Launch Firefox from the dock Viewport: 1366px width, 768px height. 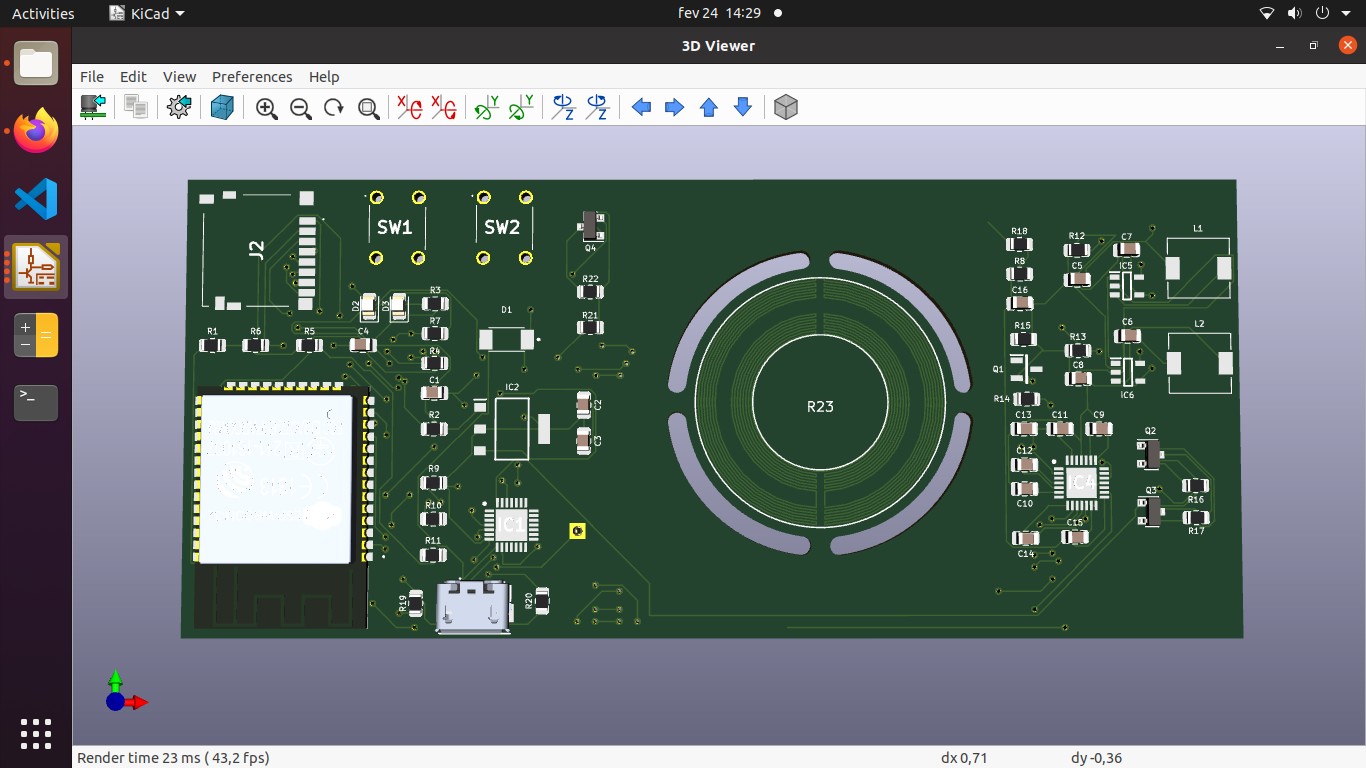point(36,131)
